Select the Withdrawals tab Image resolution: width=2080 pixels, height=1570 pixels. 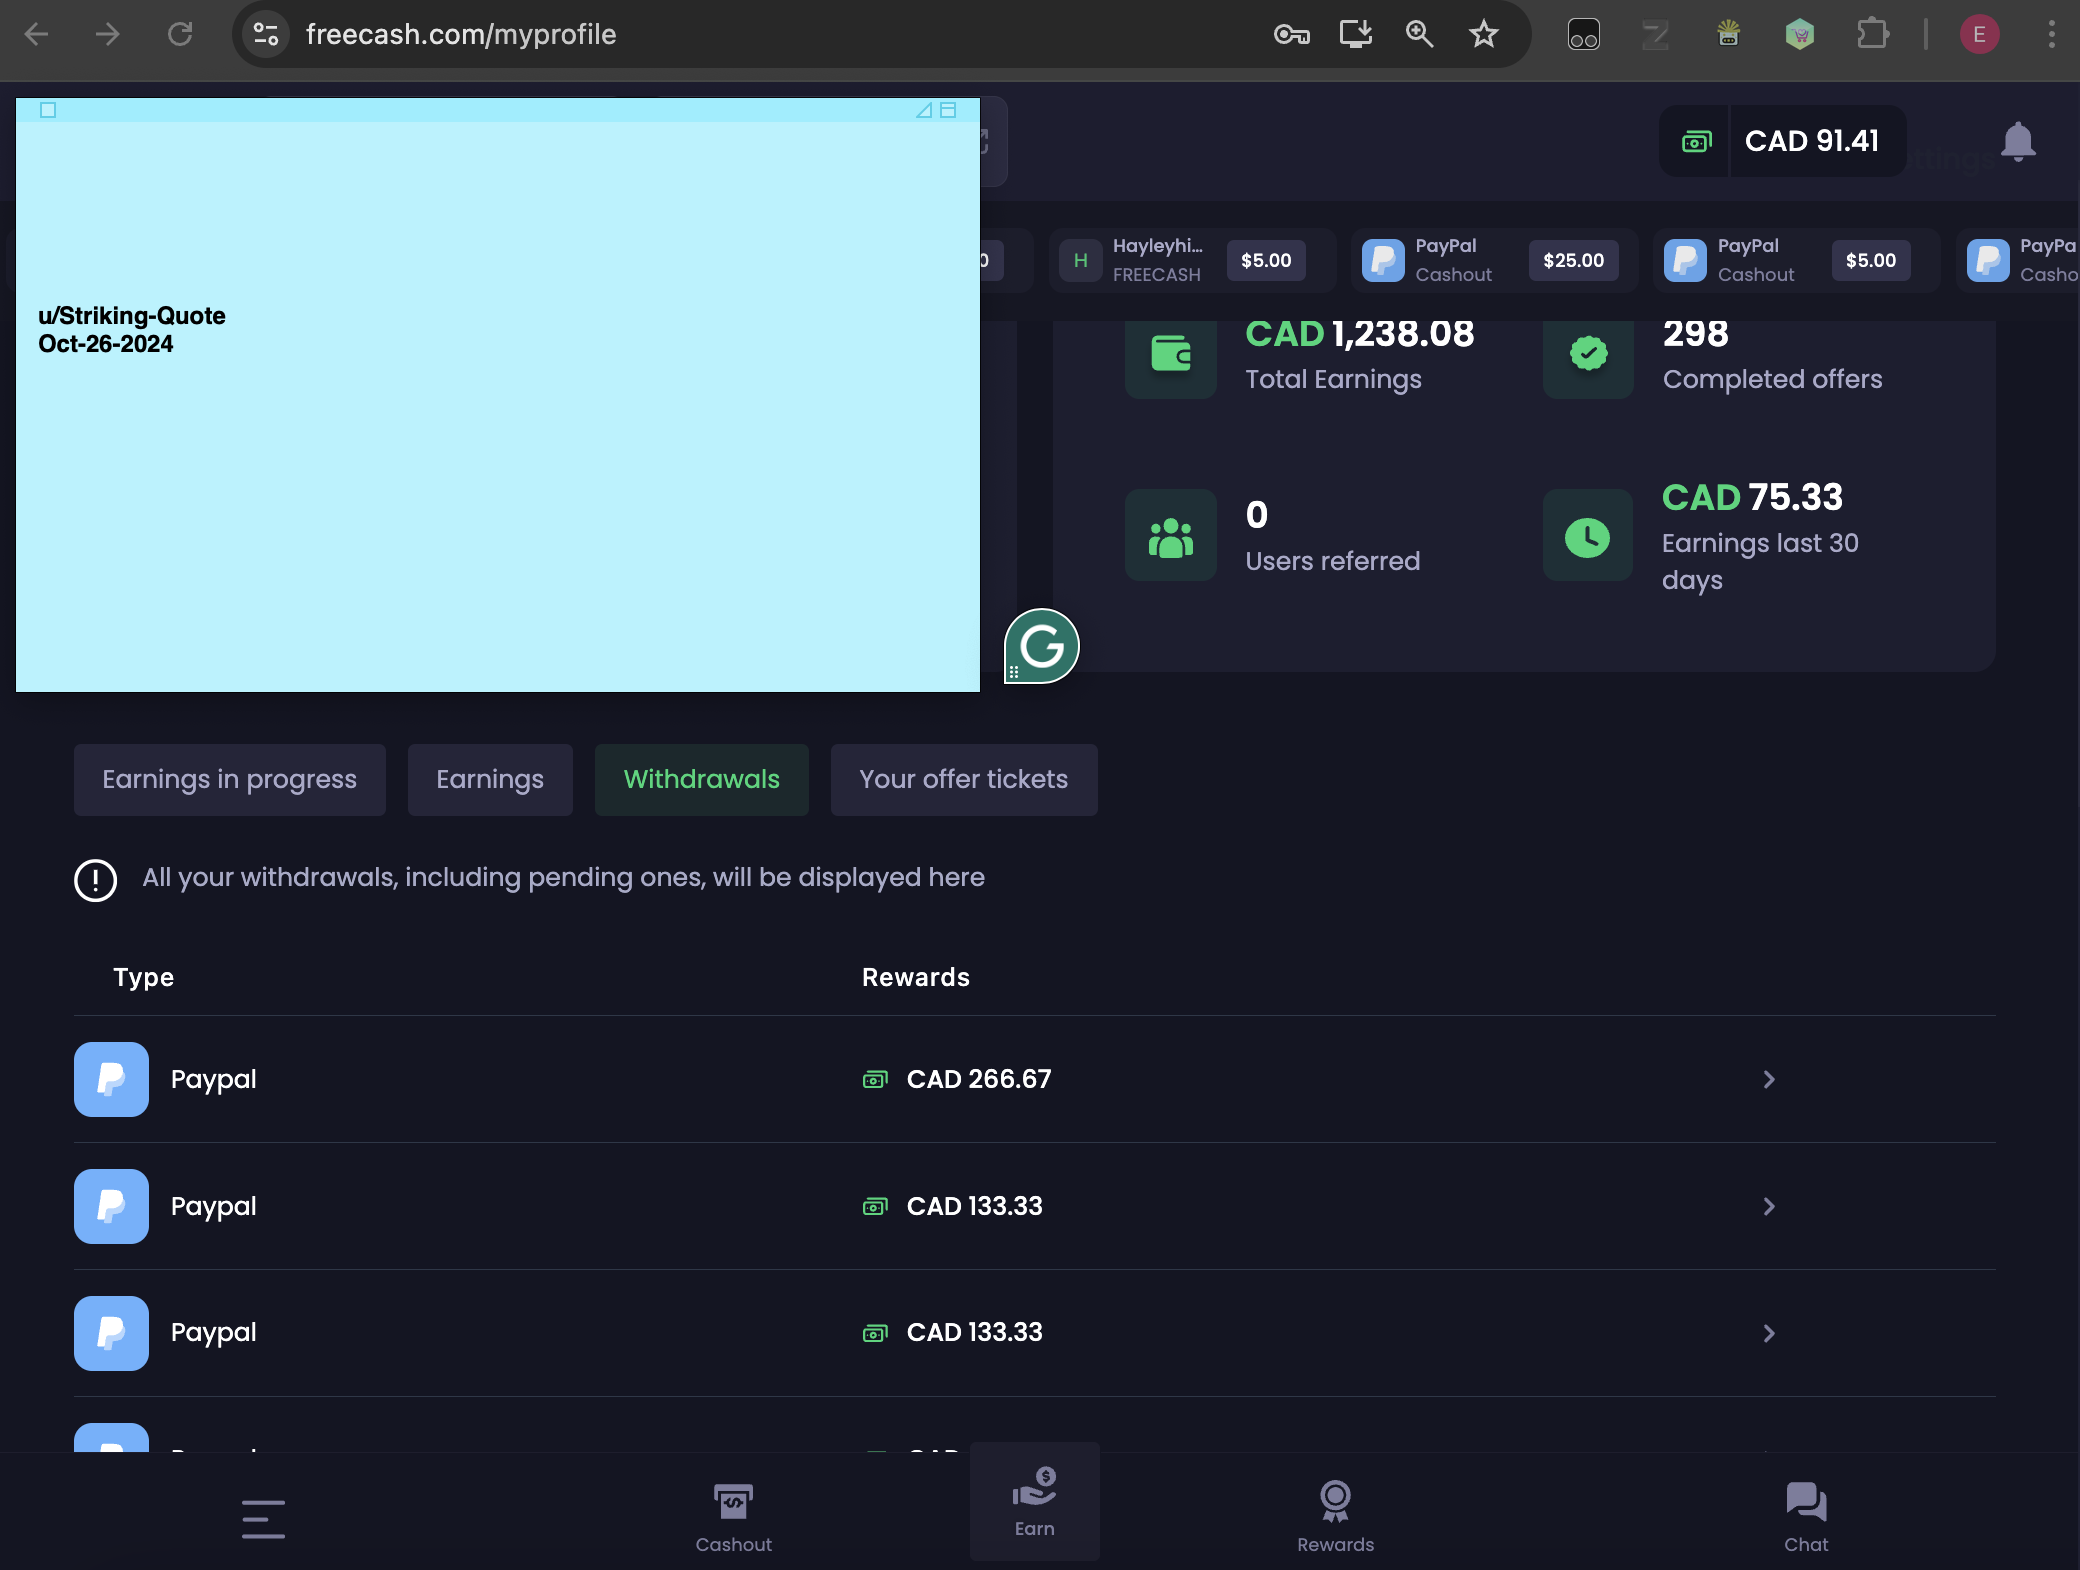(x=702, y=780)
